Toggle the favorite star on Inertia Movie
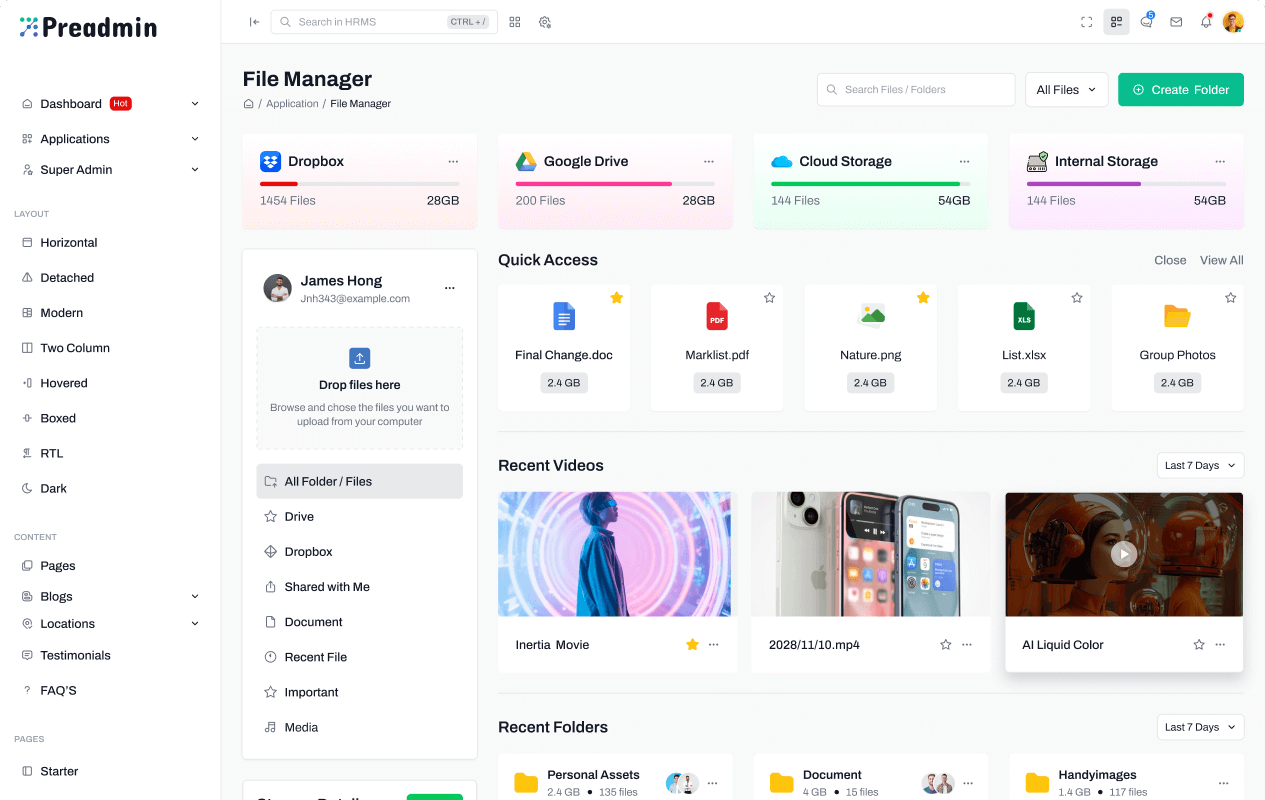 pyautogui.click(x=692, y=645)
